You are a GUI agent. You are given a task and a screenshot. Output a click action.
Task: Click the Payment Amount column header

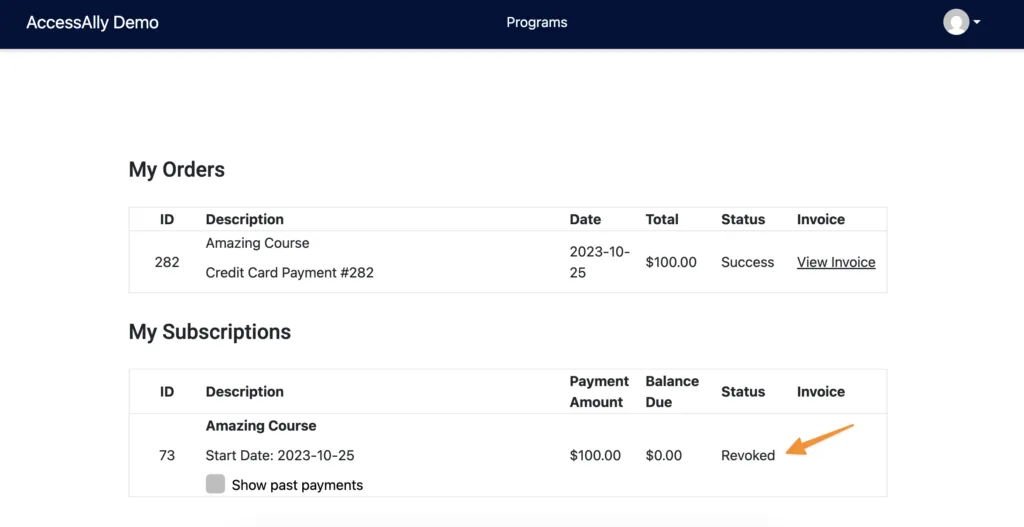tap(599, 391)
